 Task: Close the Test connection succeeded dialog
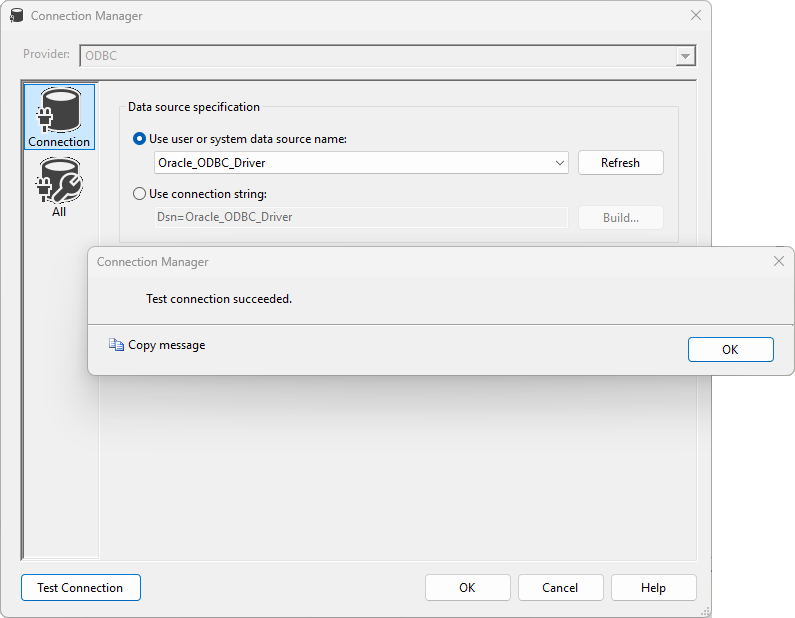click(779, 261)
